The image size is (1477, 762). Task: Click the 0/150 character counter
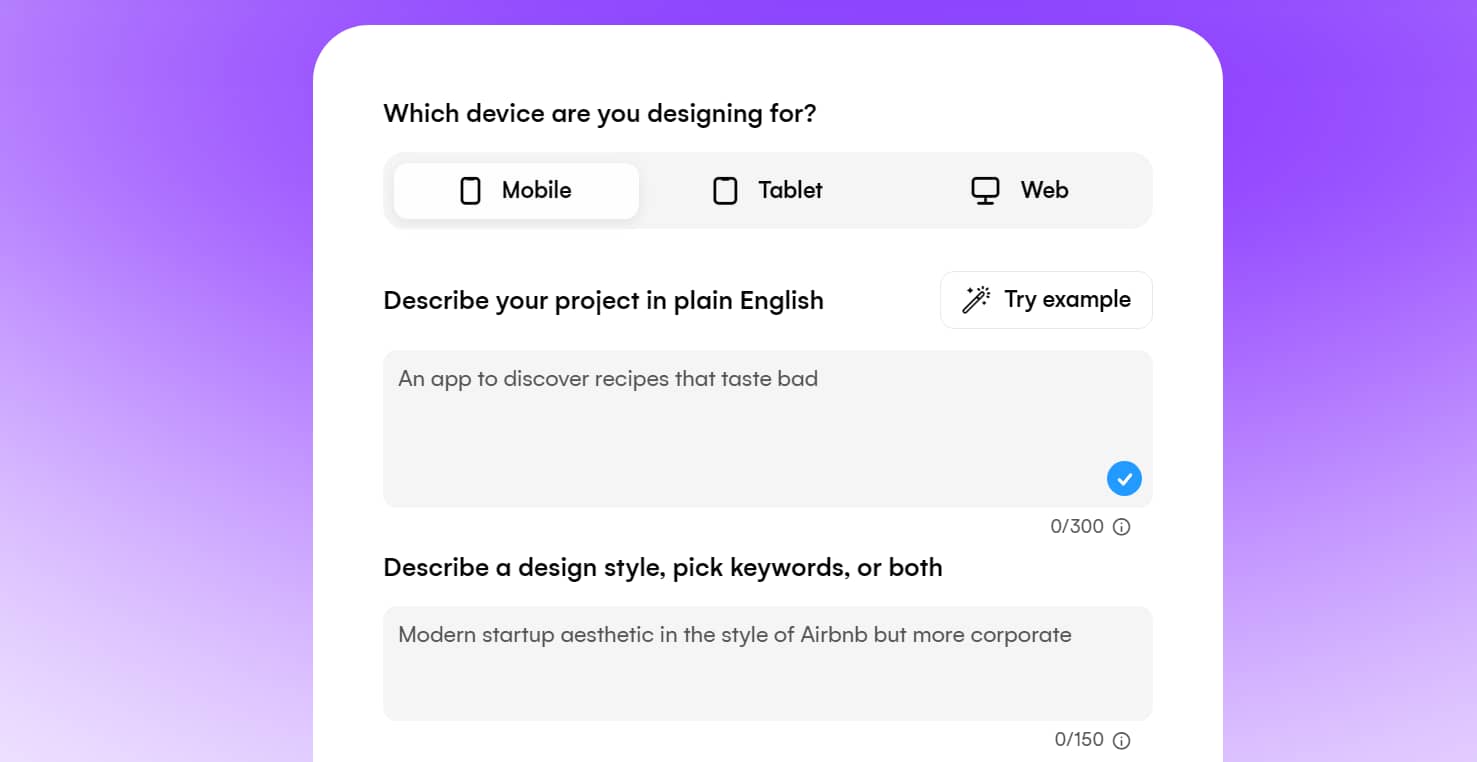(1079, 740)
